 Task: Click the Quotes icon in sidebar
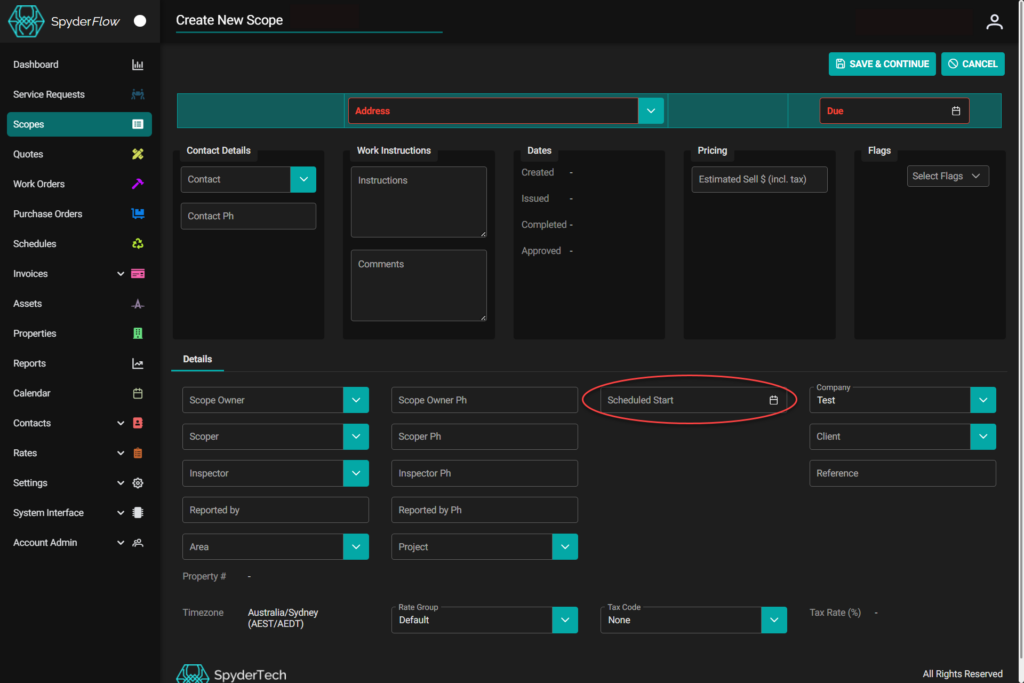138,154
